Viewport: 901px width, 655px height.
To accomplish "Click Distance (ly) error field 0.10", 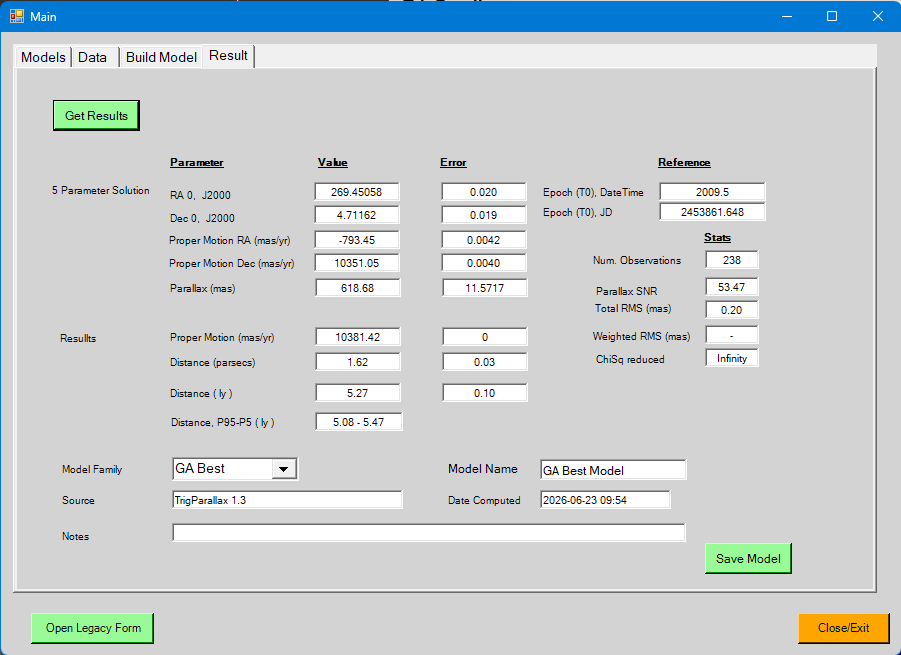I will 484,393.
